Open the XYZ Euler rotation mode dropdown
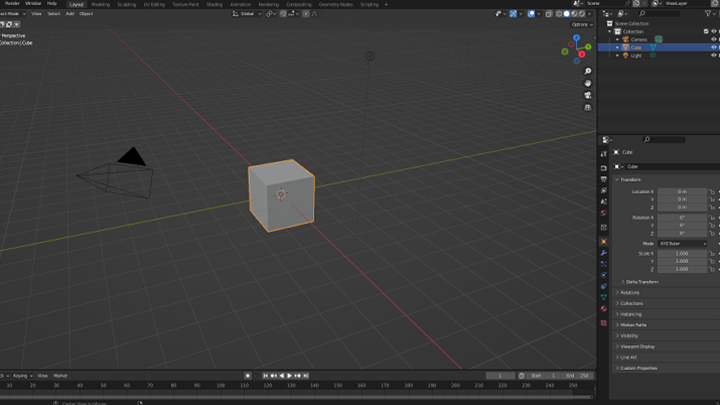The width and height of the screenshot is (720, 405). coord(682,244)
